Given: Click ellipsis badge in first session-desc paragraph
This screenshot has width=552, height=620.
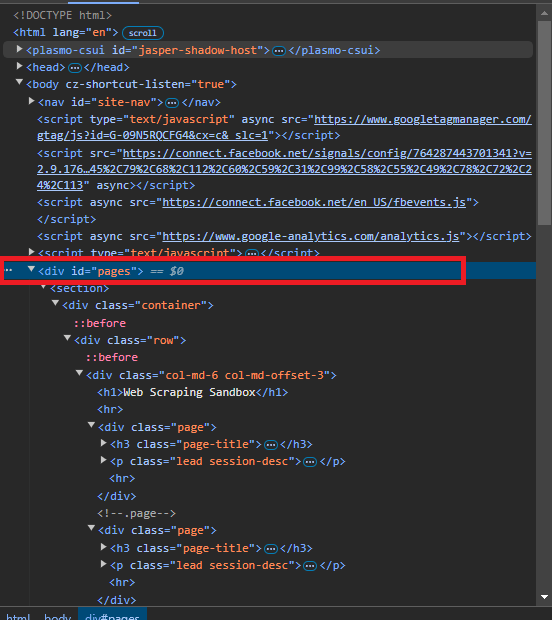Looking at the screenshot, I should (x=310, y=462).
